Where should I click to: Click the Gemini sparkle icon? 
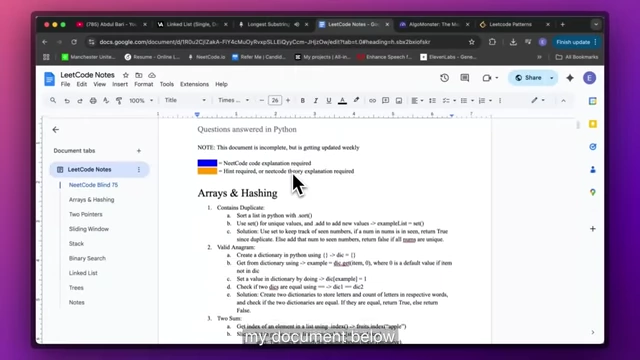coord(570,78)
